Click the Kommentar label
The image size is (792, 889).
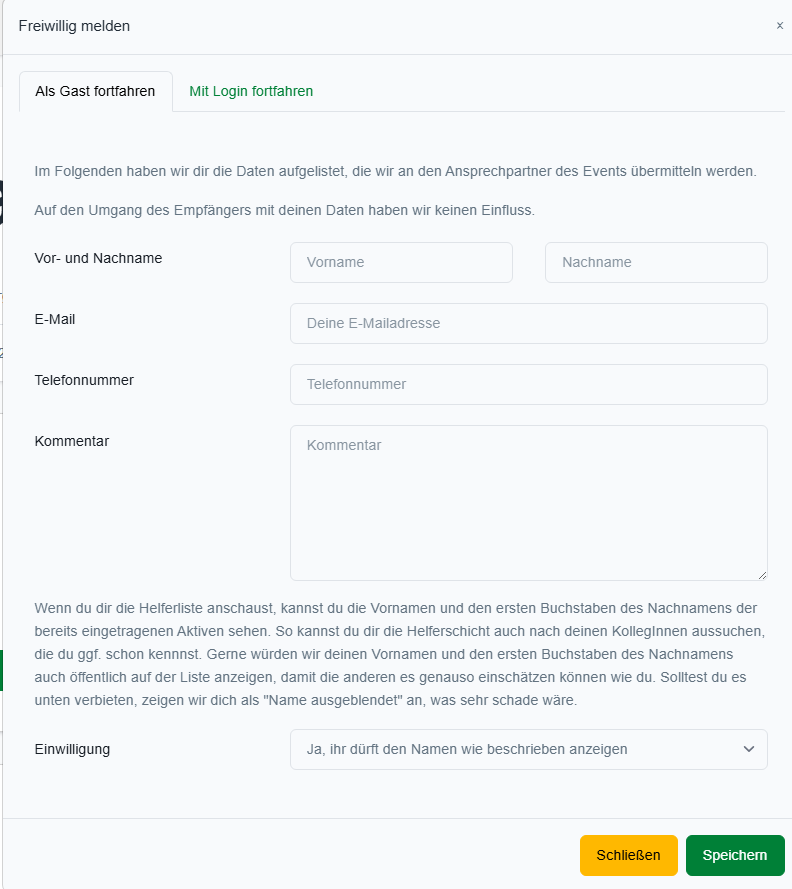coord(72,441)
